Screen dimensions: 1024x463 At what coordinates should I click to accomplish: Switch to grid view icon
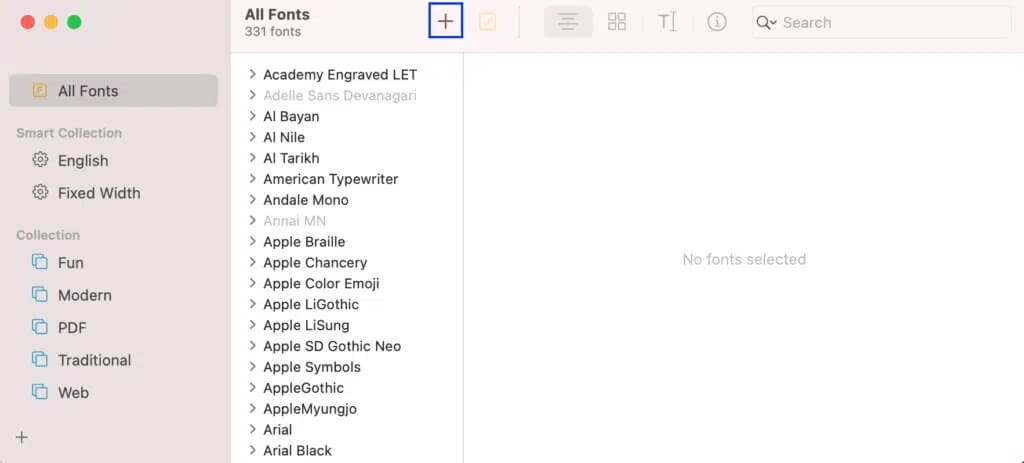click(x=616, y=22)
